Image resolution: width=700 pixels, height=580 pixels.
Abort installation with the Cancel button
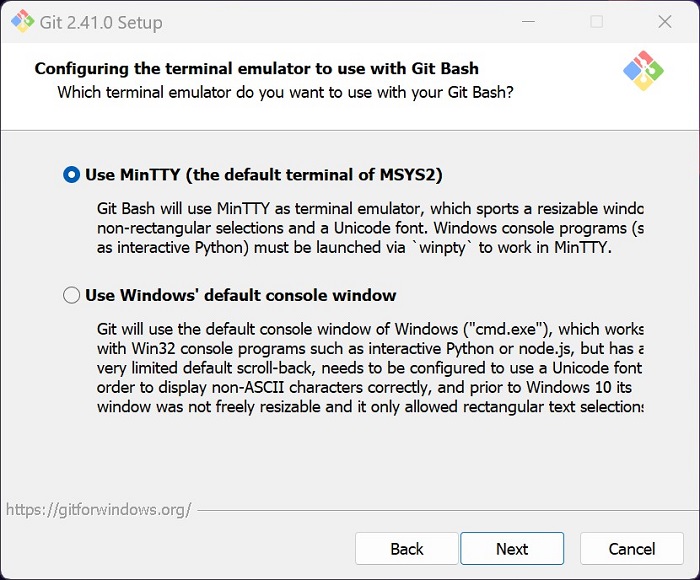click(x=632, y=549)
